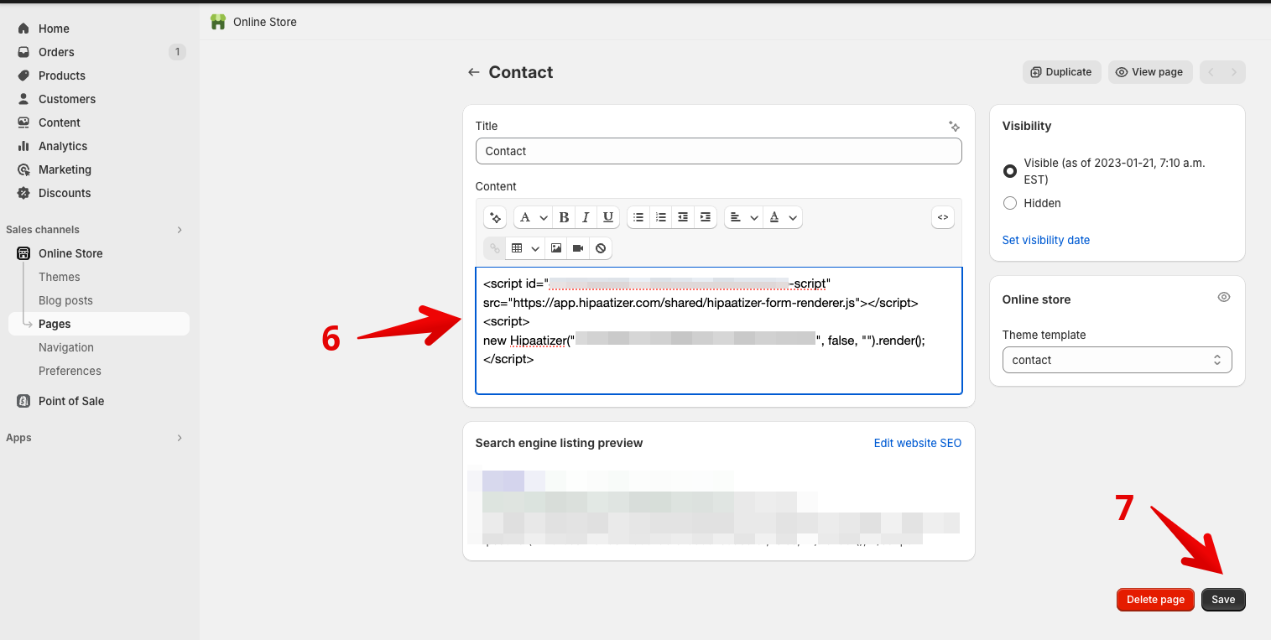Screen dimensions: 1271x640
Task: Insert an image into the content
Action: [x=556, y=248]
